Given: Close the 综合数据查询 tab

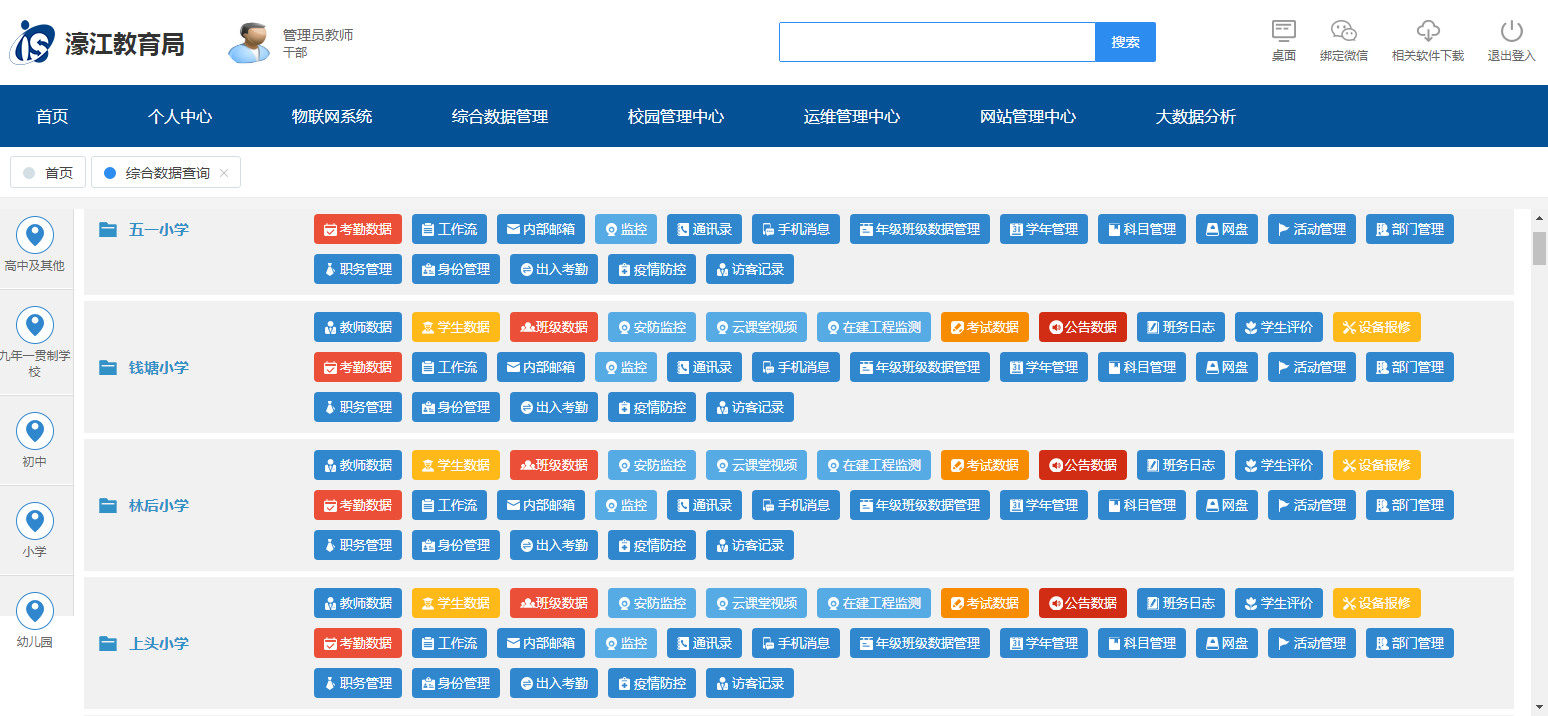Looking at the screenshot, I should [224, 173].
